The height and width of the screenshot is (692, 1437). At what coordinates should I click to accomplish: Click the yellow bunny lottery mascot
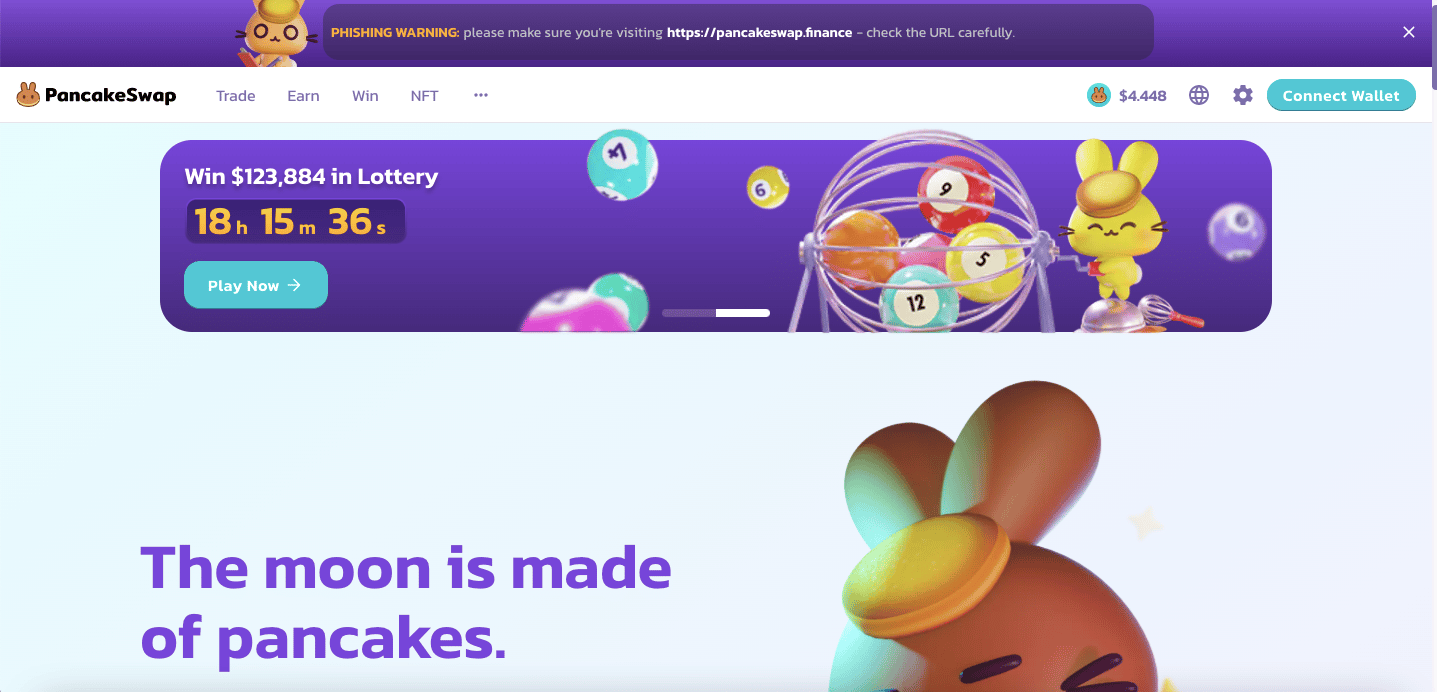(1113, 220)
